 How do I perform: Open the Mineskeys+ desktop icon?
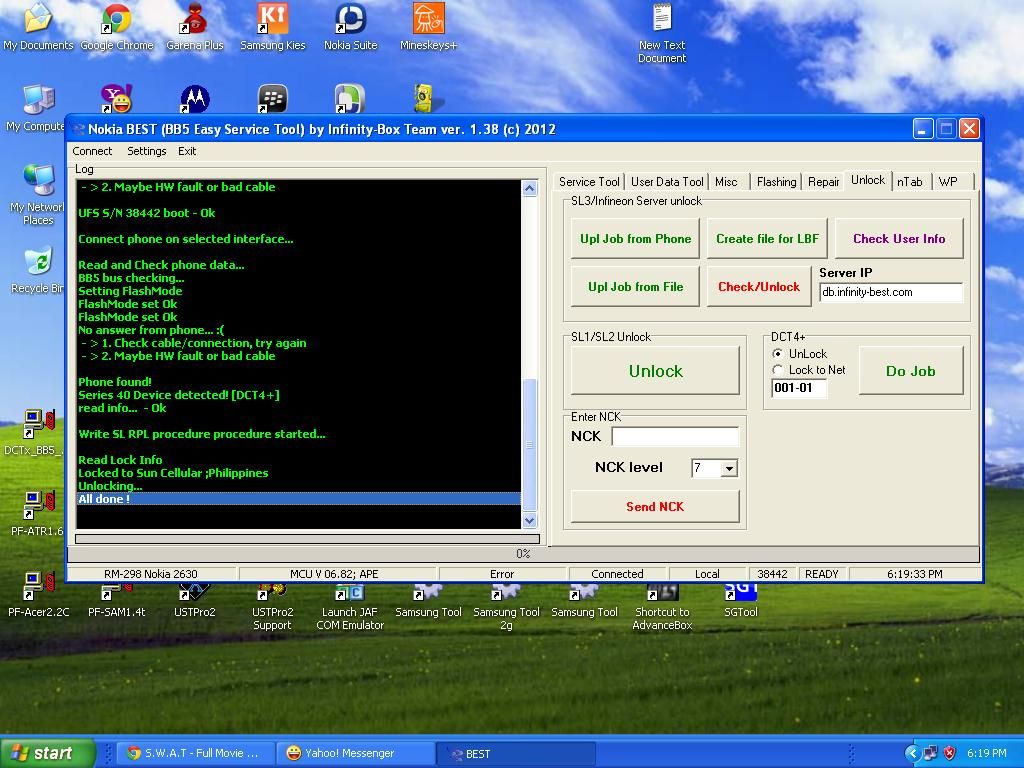[x=428, y=20]
